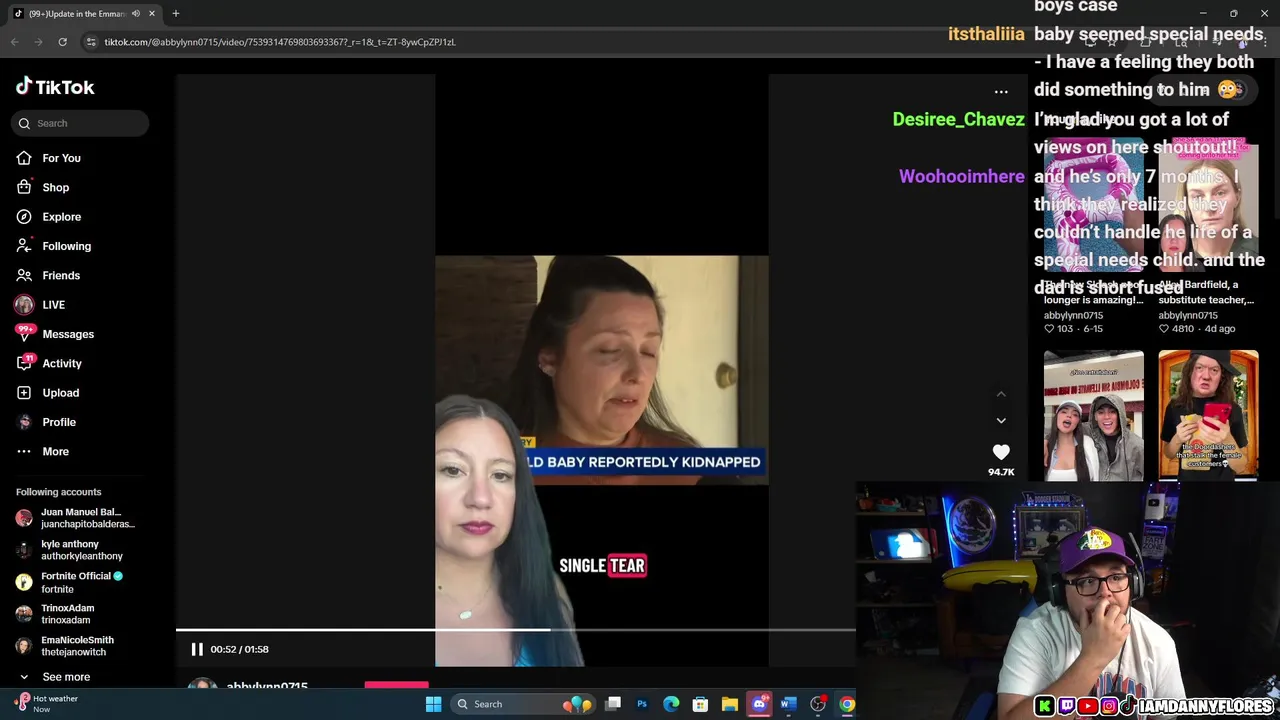Image resolution: width=1280 pixels, height=720 pixels.
Task: Open Microsoft Word from the taskbar
Action: coord(788,704)
